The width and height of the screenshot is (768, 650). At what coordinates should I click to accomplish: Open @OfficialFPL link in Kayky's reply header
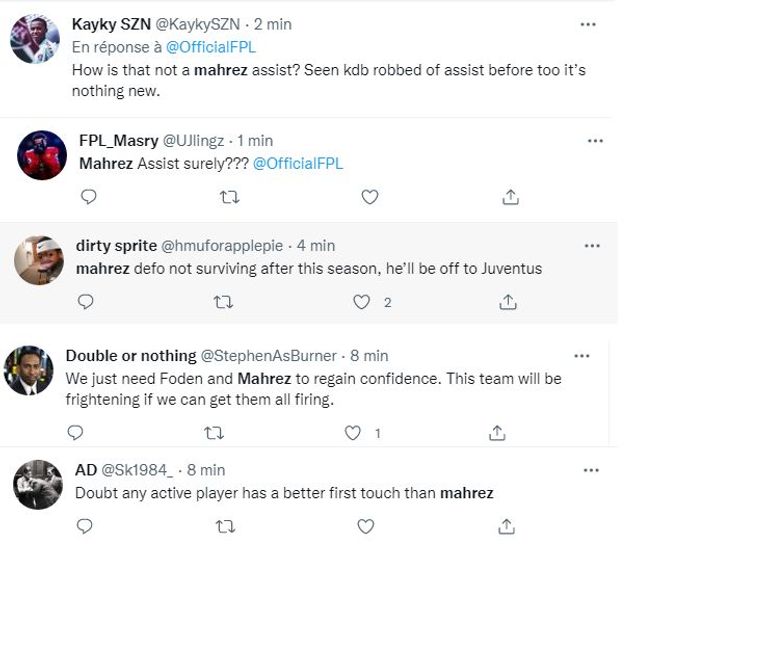point(210,47)
